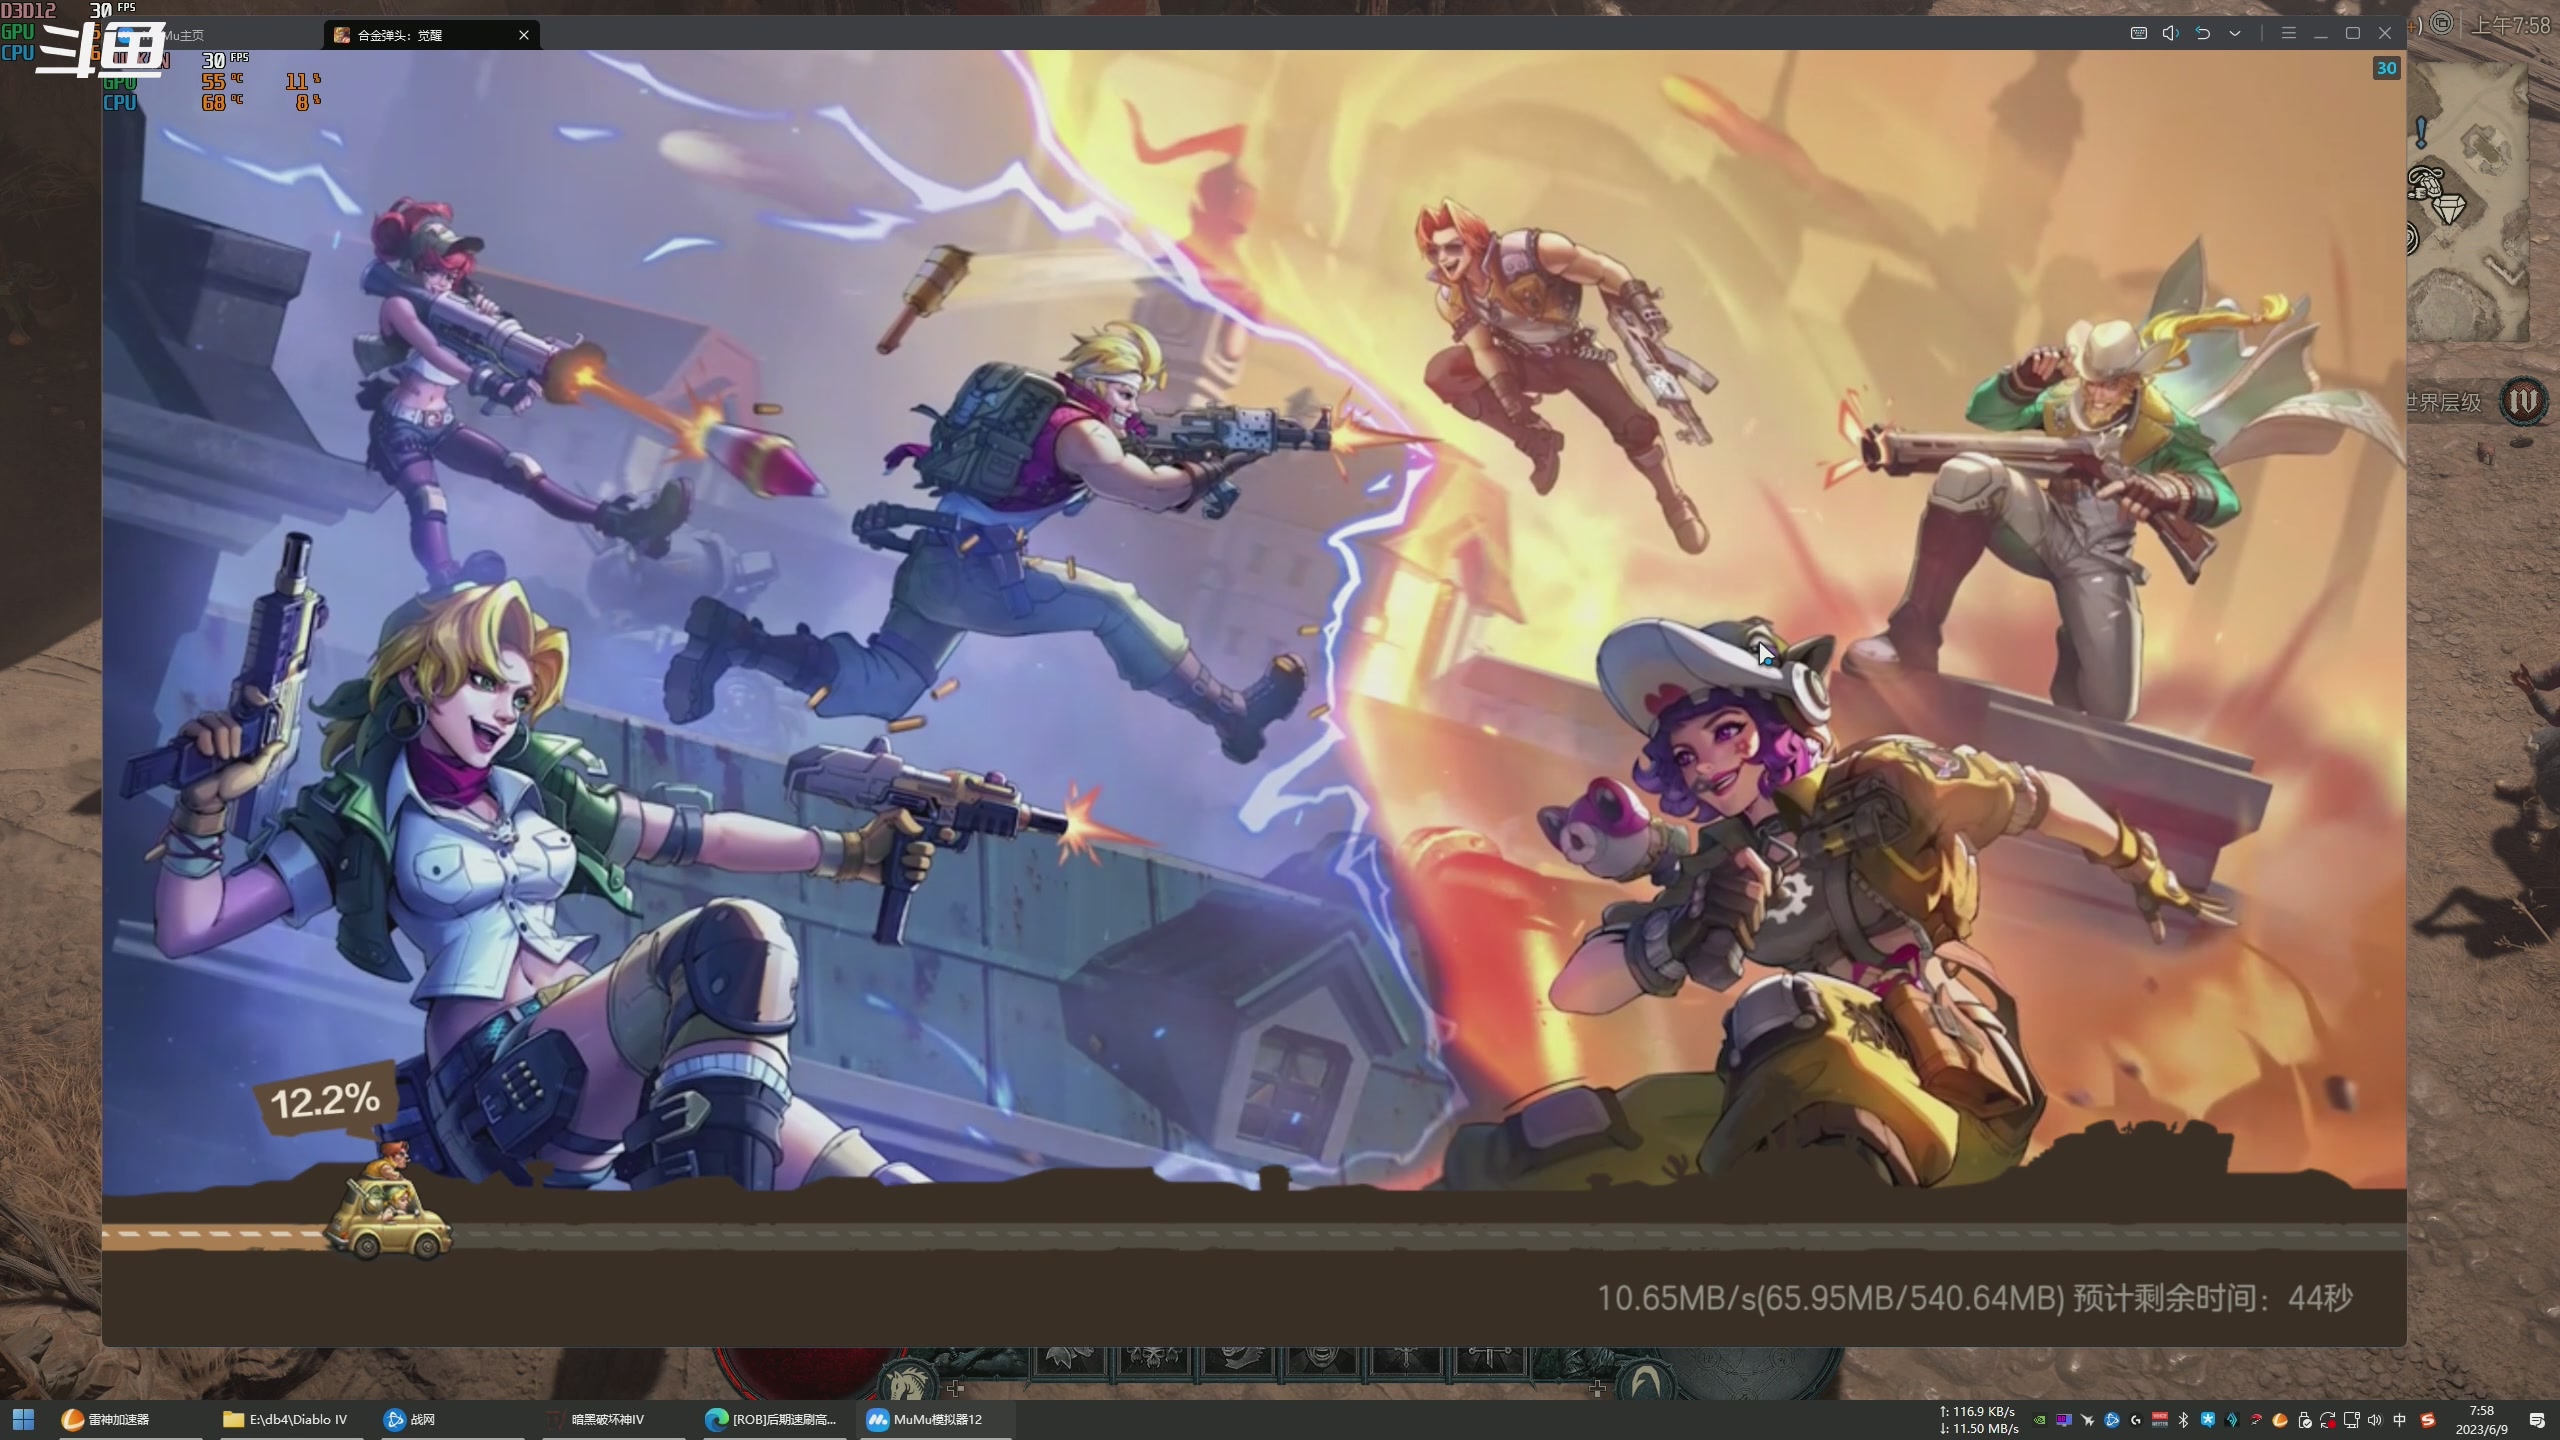This screenshot has height=1440, width=2560.
Task: Open the MuMu hamburger menu
Action: (x=2288, y=33)
